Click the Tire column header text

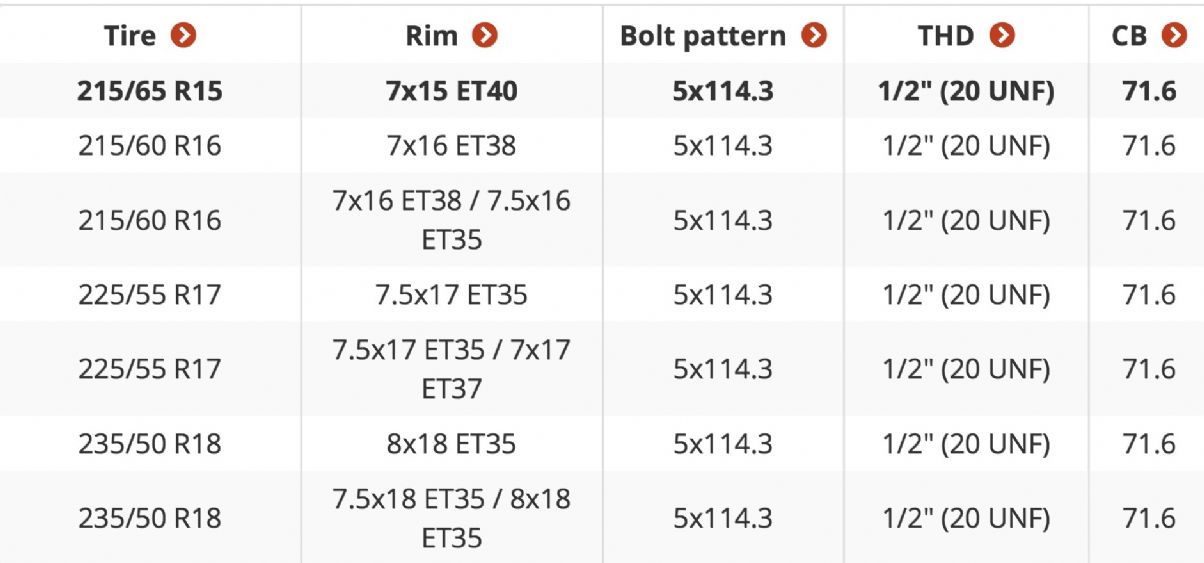pyautogui.click(x=130, y=36)
